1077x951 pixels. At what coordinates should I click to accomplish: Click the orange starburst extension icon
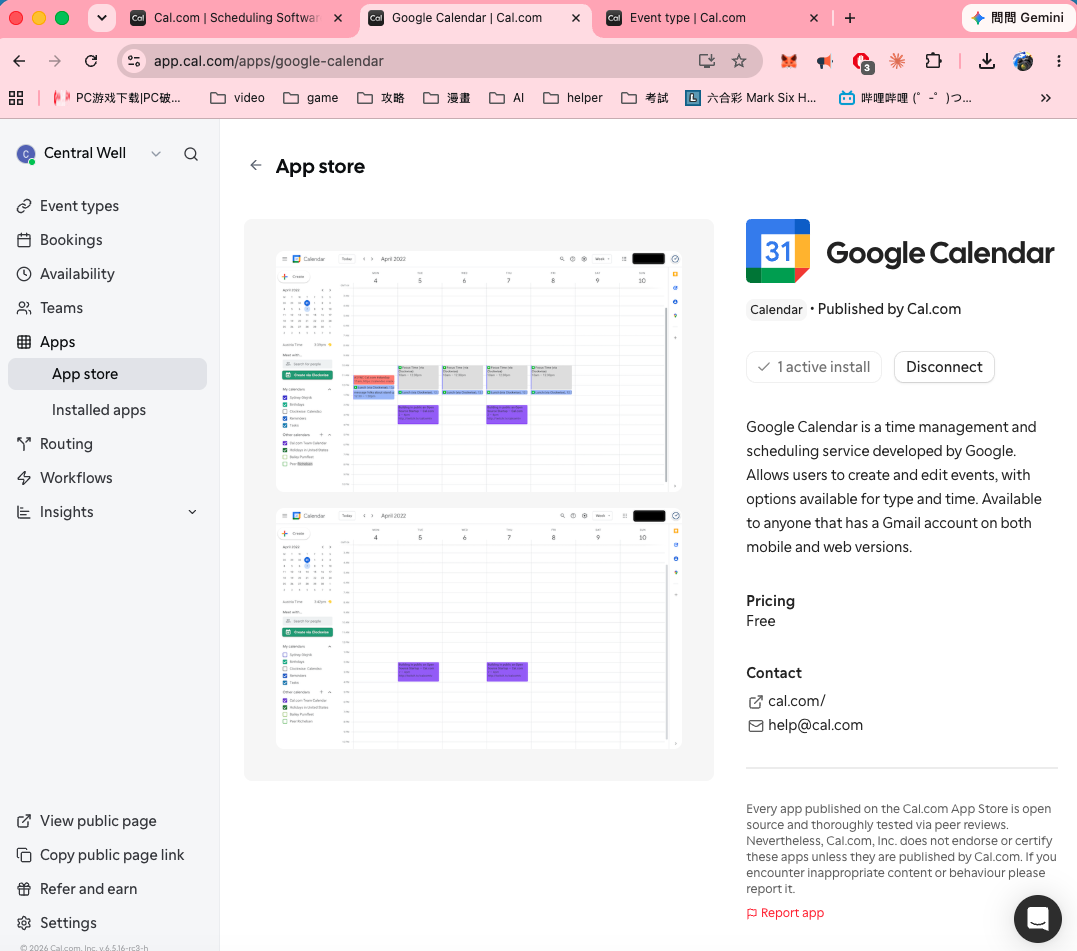897,61
